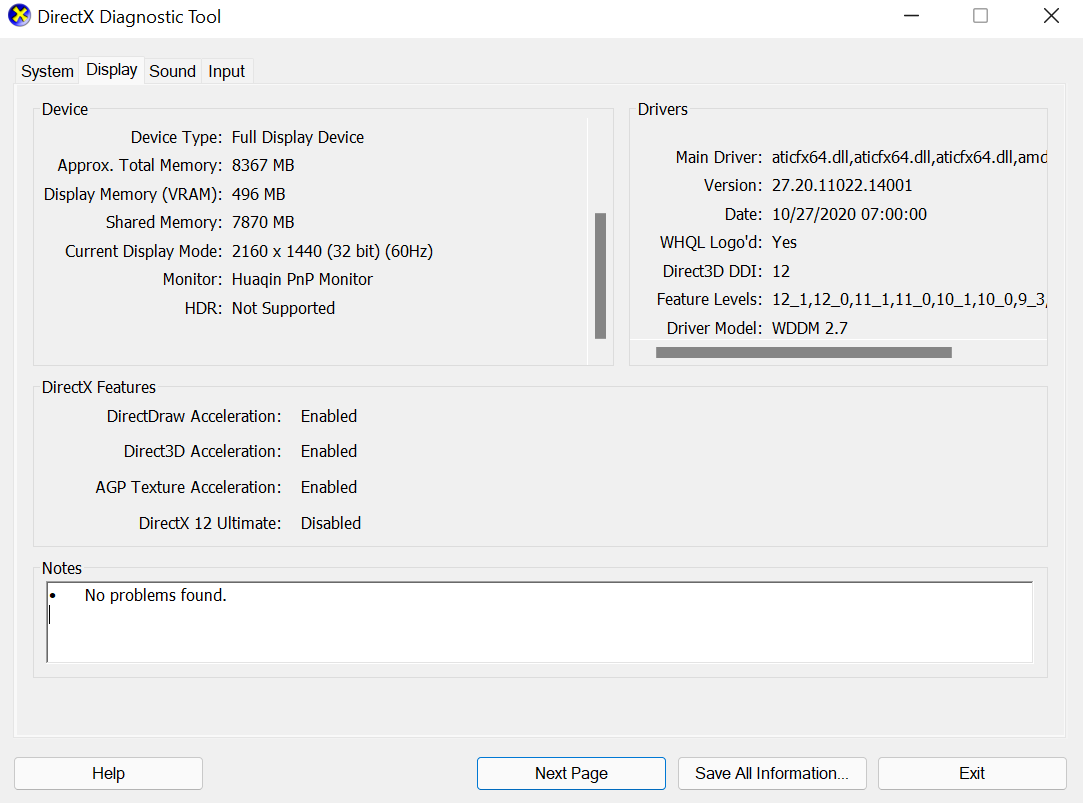Image resolution: width=1083 pixels, height=803 pixels.
Task: Click the 'DirectX 12 Ultimate:' label
Action: click(210, 523)
